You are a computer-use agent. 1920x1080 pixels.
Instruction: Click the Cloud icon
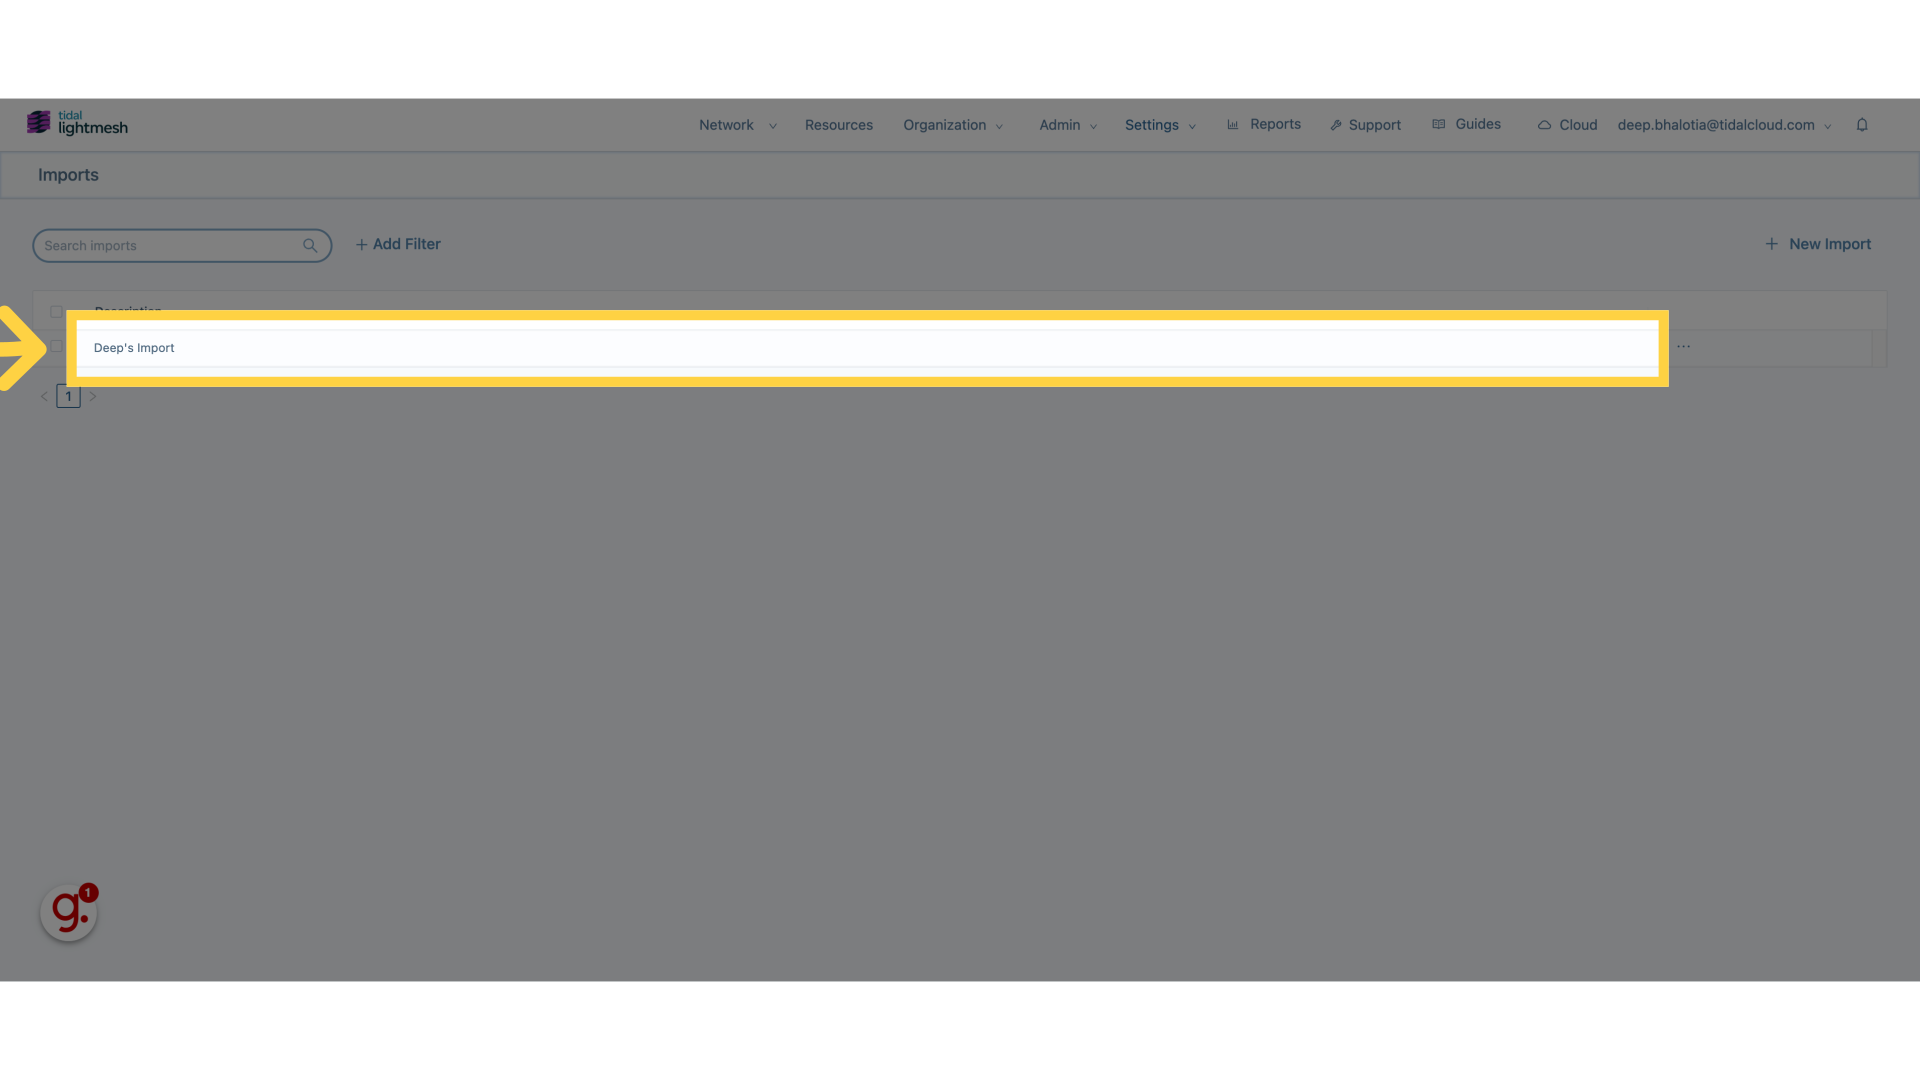[x=1545, y=124]
